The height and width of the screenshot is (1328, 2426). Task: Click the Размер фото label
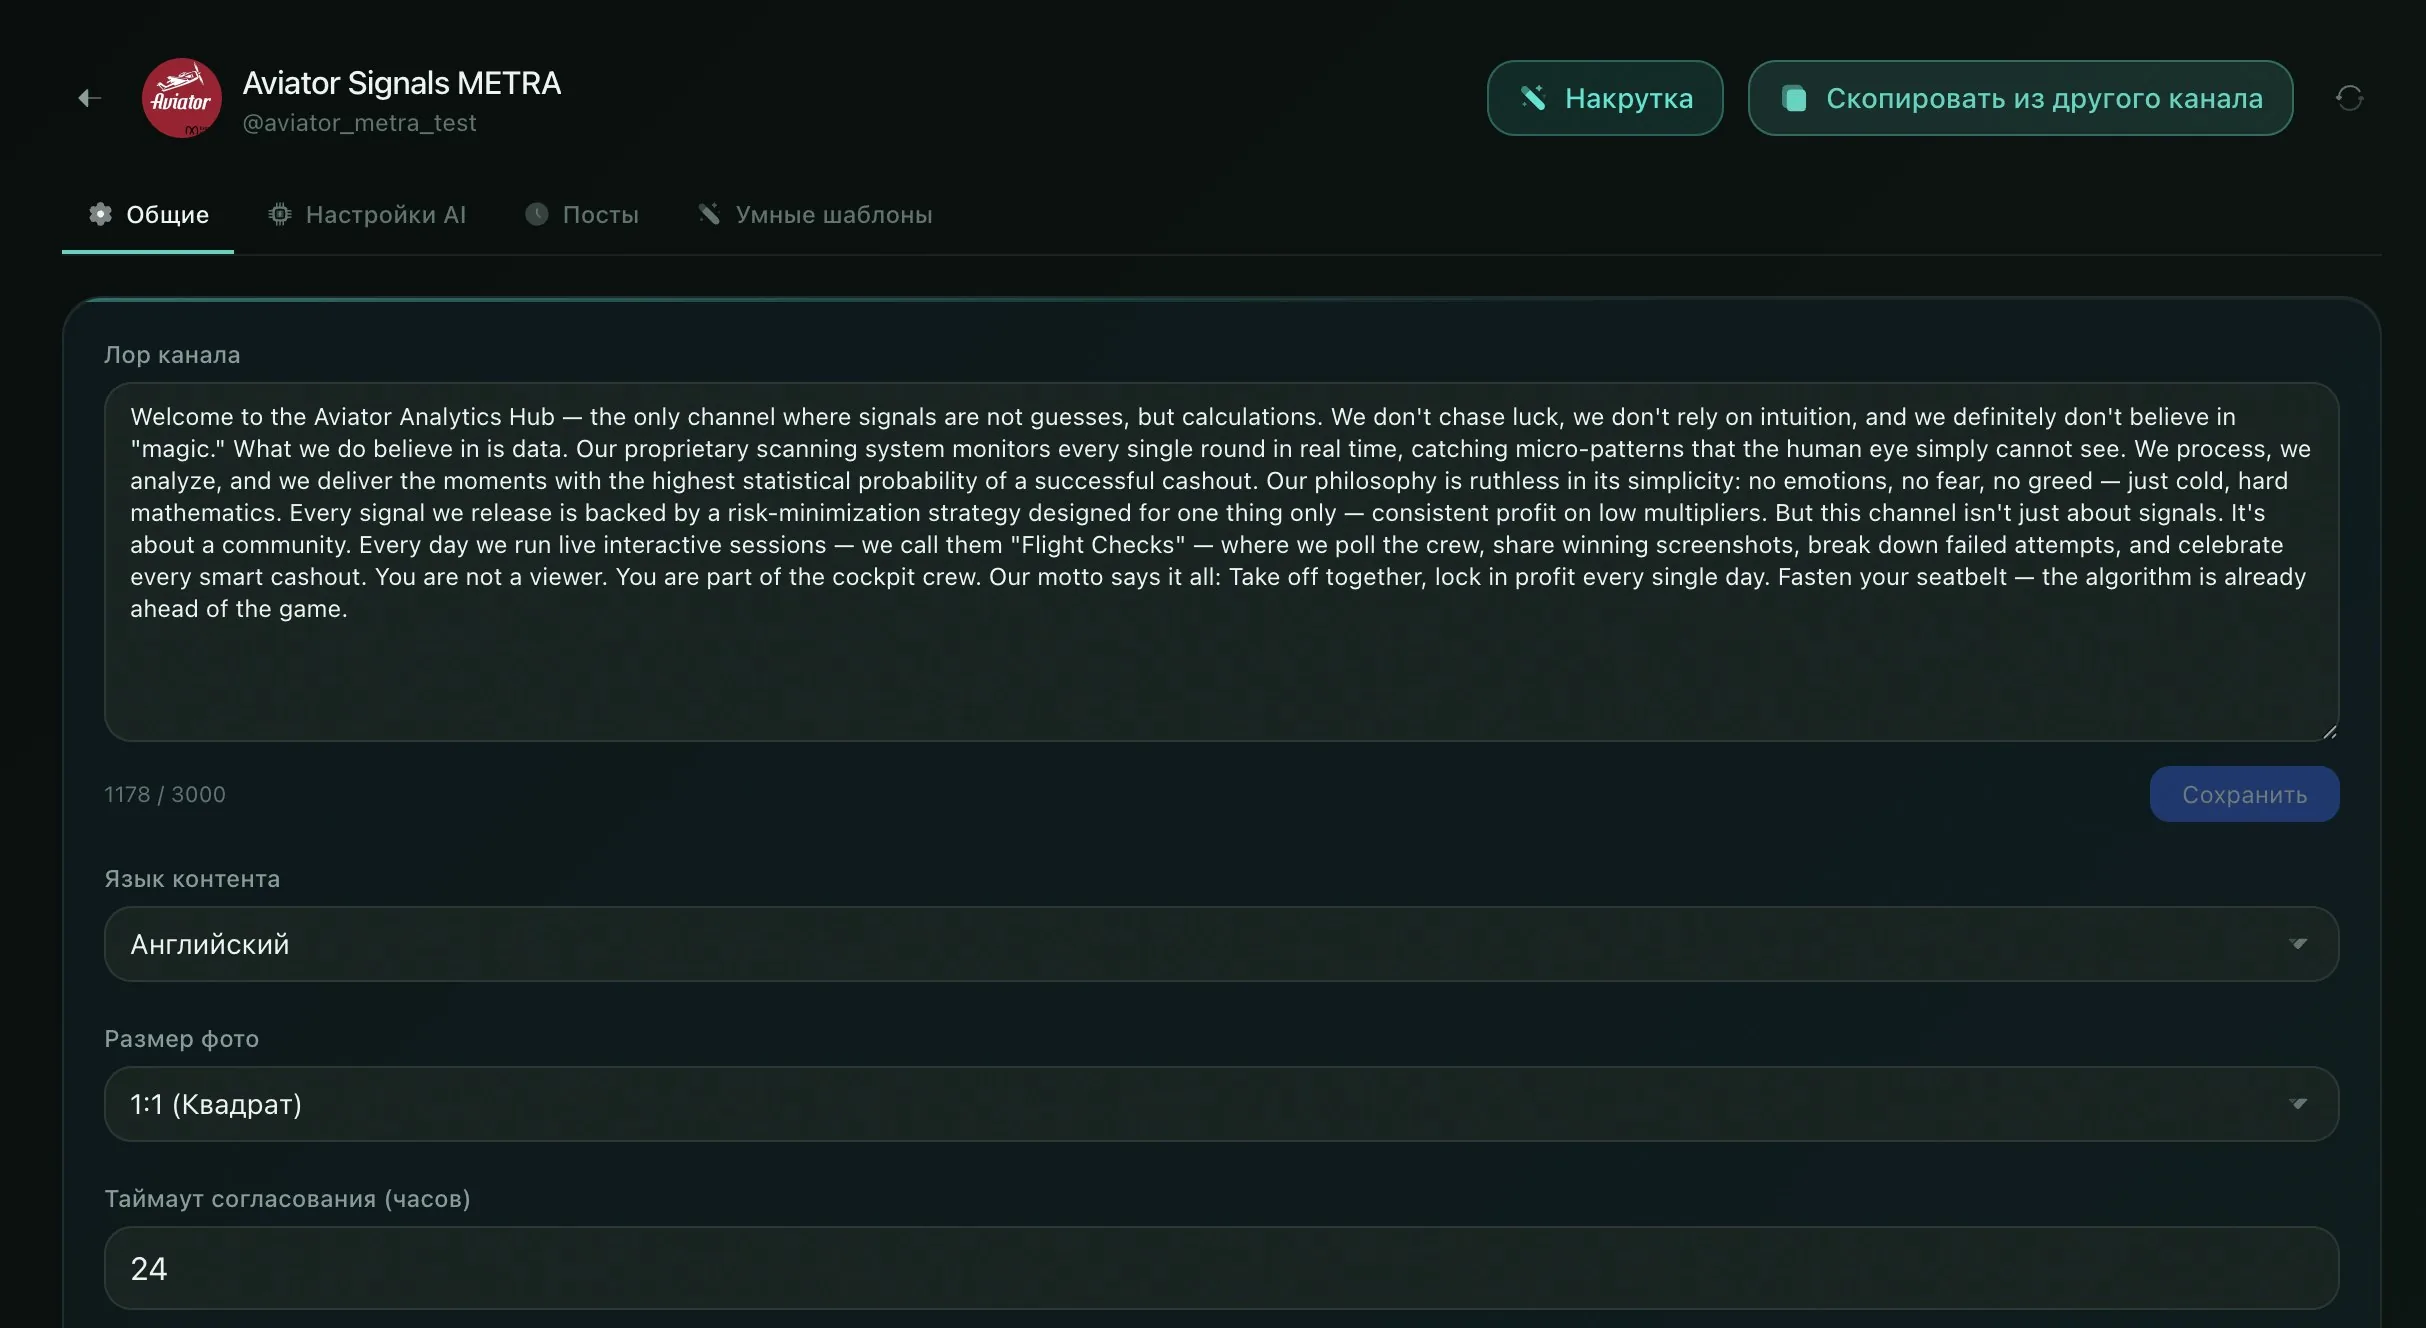click(182, 1039)
